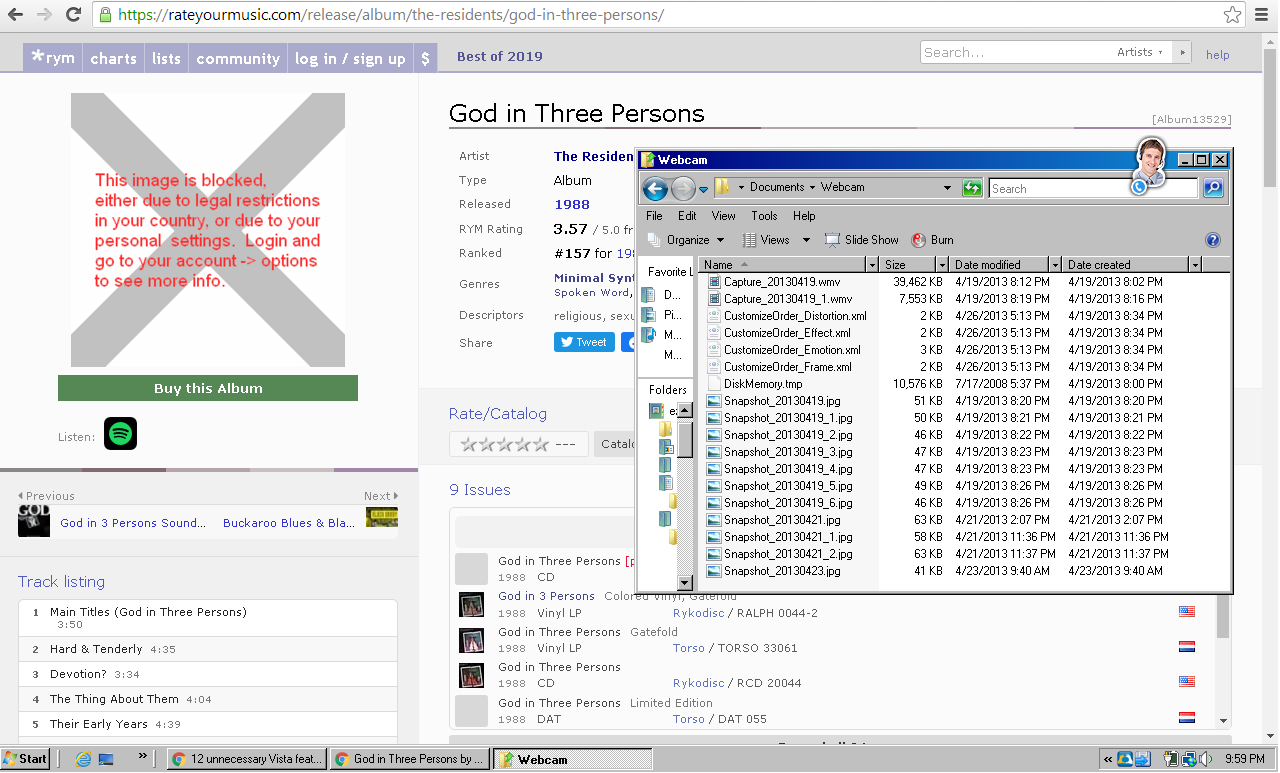Click the Explorer search magnifier button

click(x=1212, y=188)
